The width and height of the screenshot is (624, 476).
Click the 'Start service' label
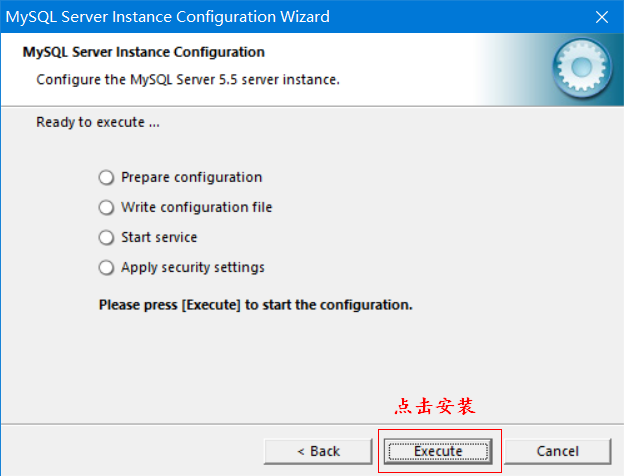(159, 238)
